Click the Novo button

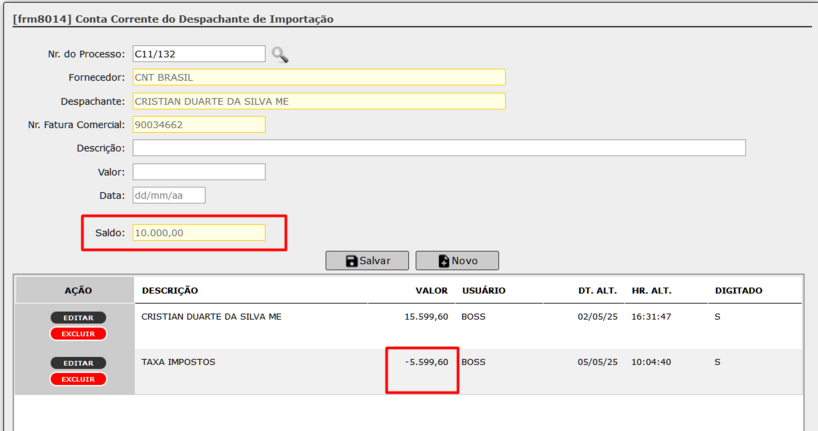(457, 260)
